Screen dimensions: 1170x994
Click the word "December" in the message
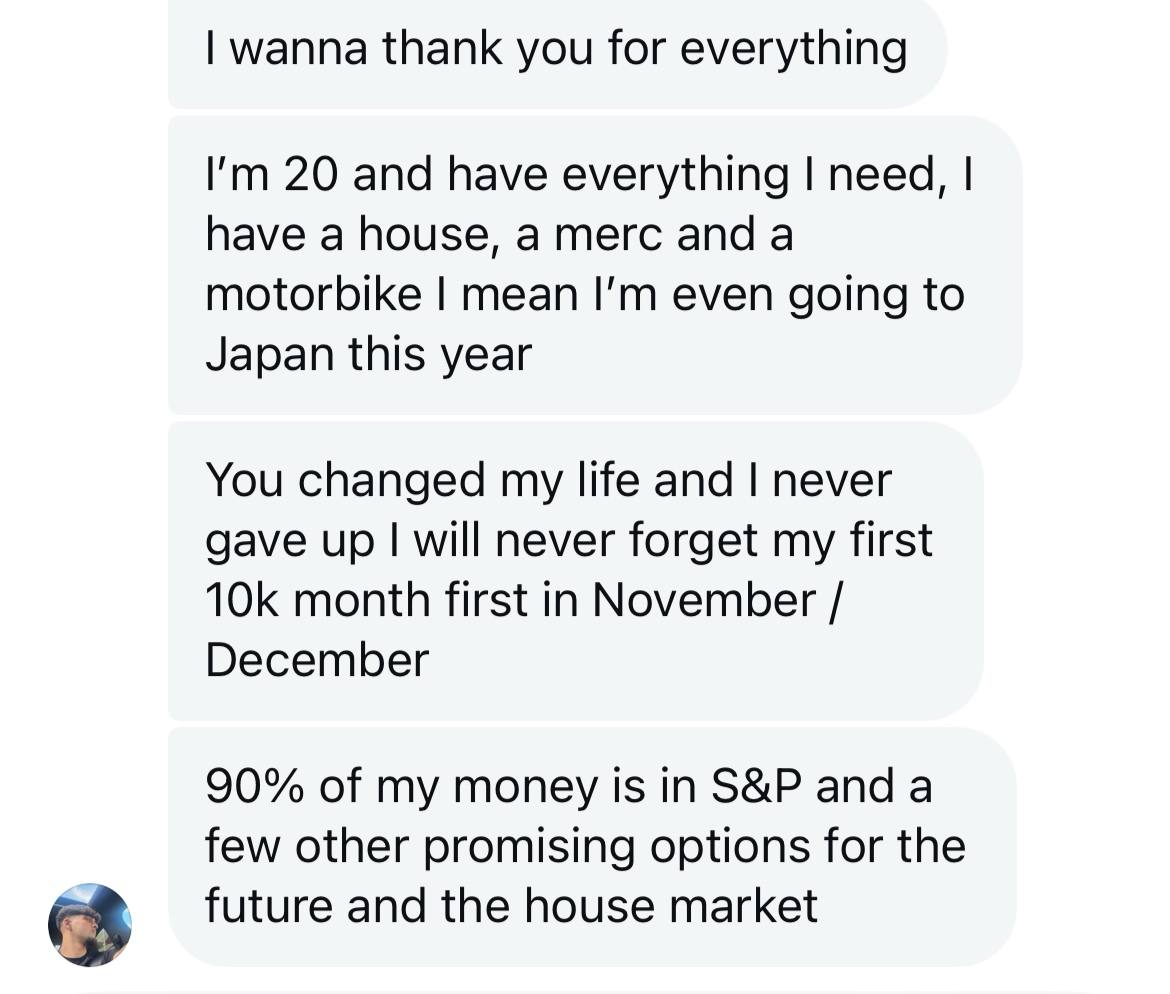click(317, 661)
